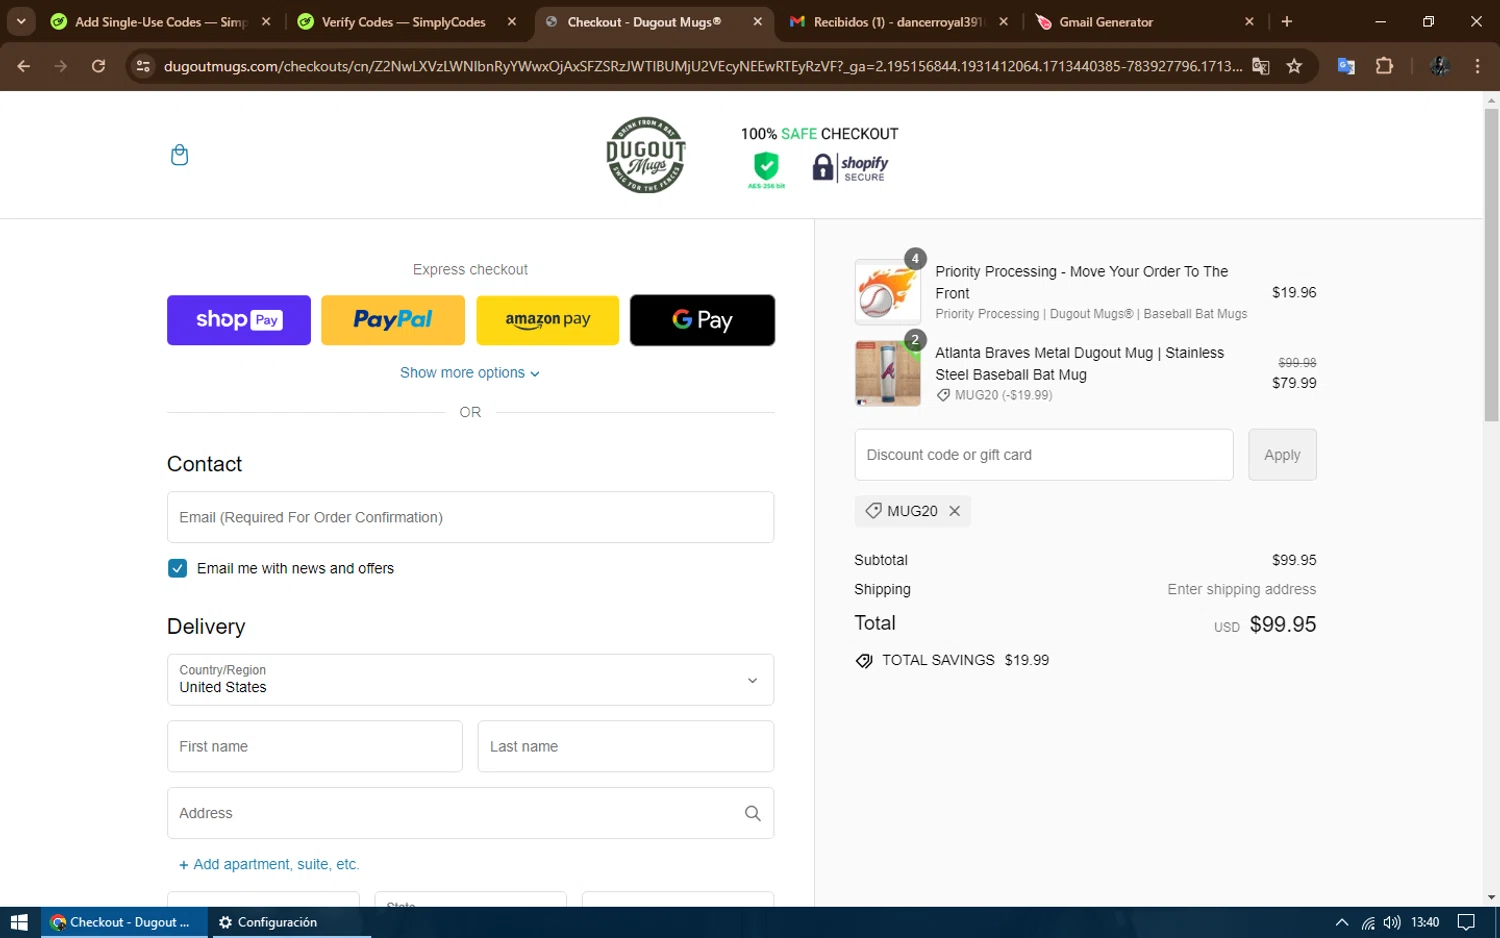This screenshot has width=1500, height=938.
Task: Click the browser address bar URL
Action: point(703,66)
